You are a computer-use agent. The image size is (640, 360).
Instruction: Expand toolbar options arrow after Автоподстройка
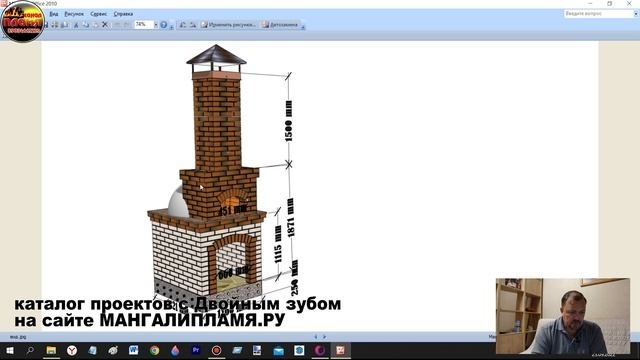click(303, 27)
